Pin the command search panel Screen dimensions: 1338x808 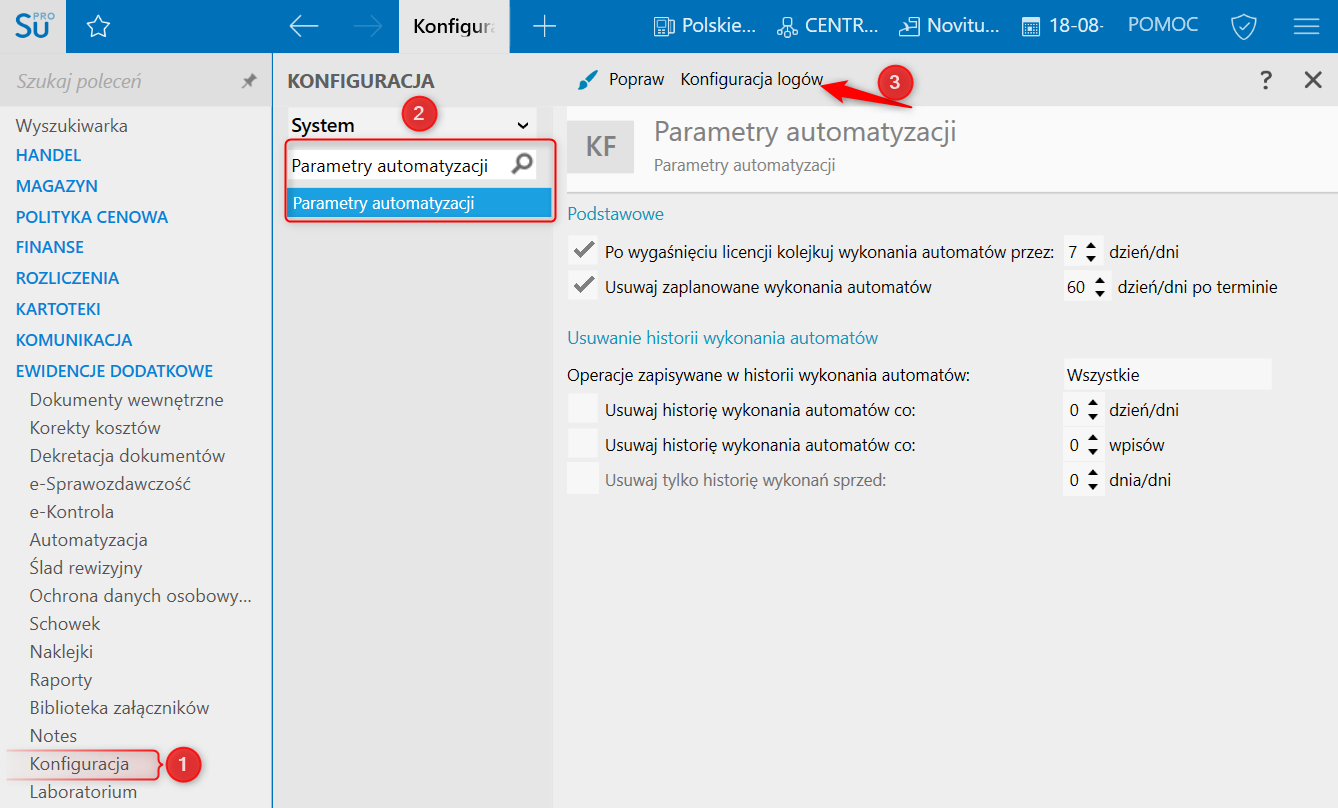[x=249, y=81]
